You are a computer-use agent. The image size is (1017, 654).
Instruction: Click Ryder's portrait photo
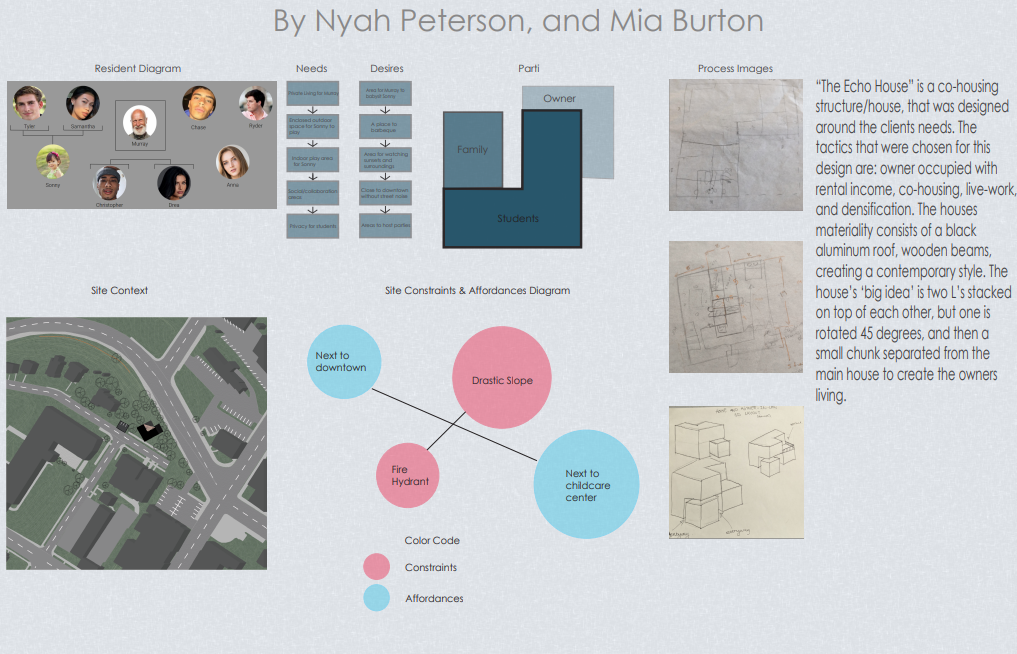pyautogui.click(x=256, y=104)
